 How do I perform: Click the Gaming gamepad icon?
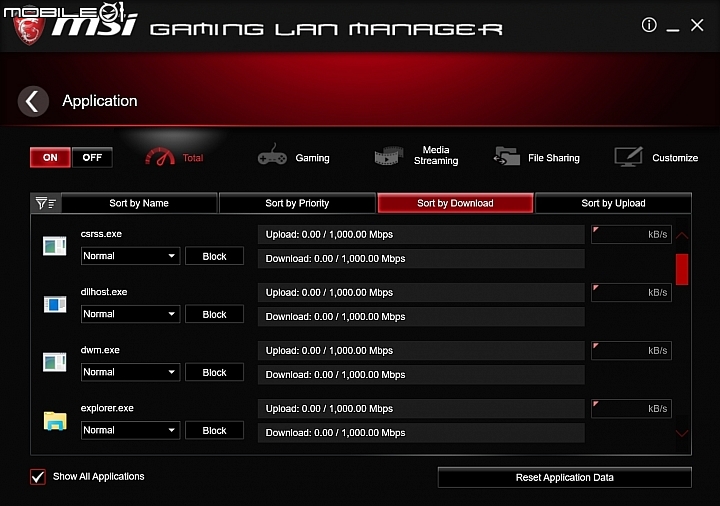coord(272,155)
